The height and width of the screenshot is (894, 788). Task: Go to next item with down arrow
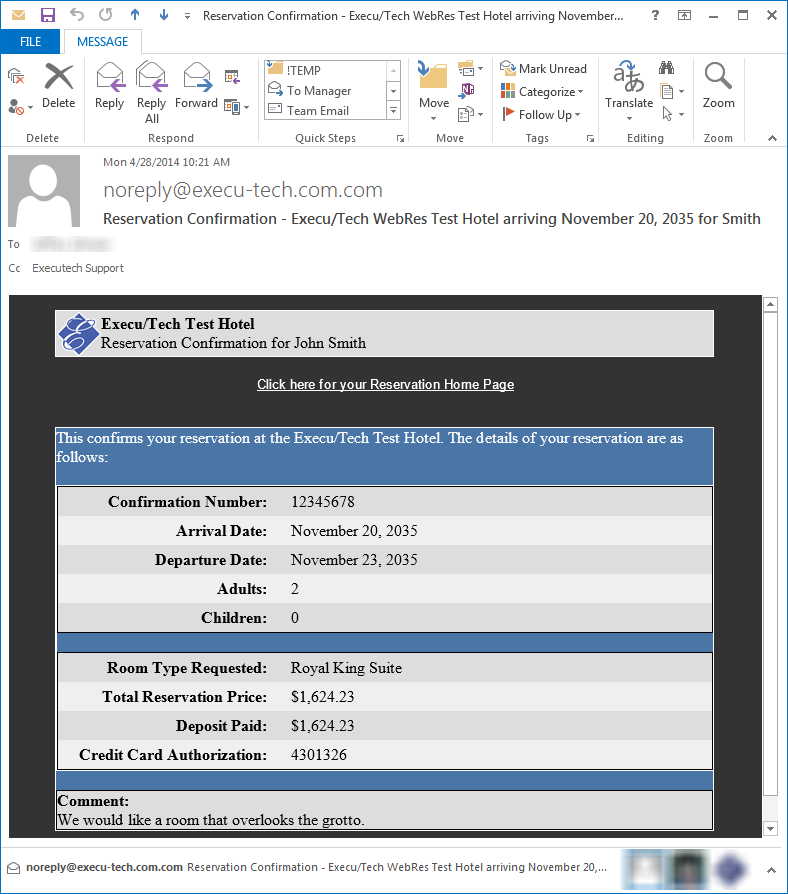point(164,15)
